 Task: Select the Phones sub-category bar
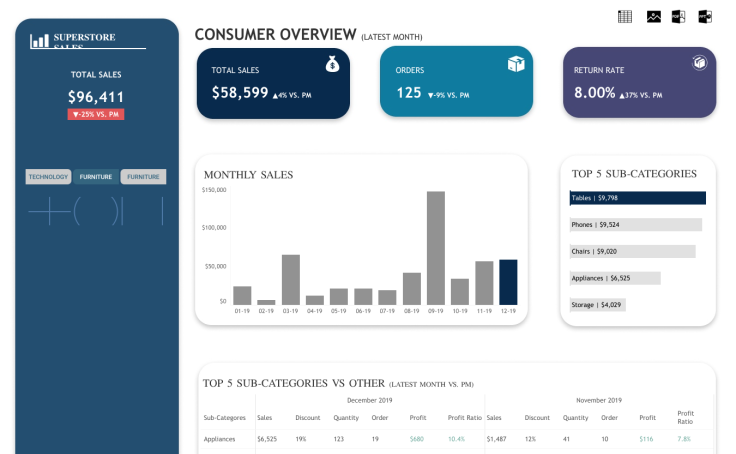[636, 224]
